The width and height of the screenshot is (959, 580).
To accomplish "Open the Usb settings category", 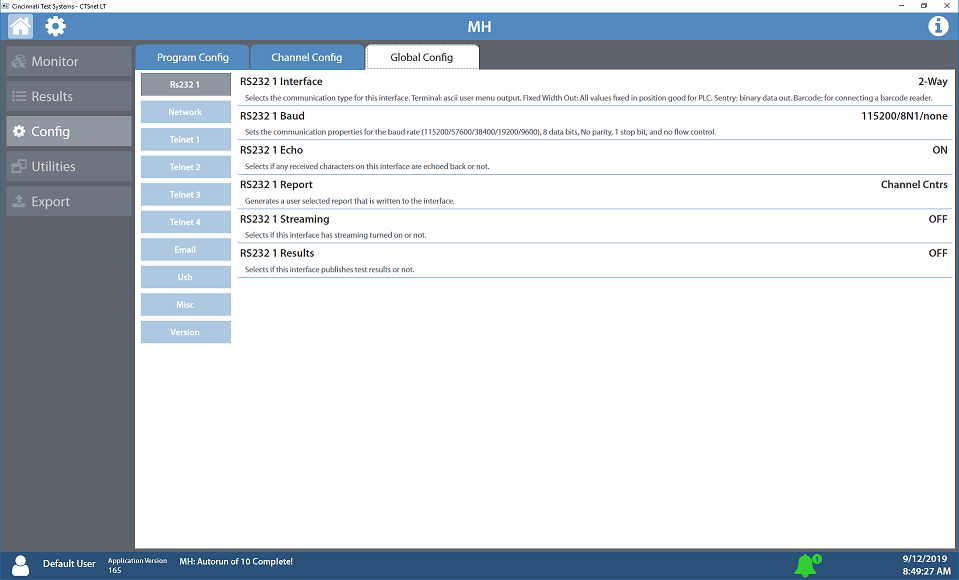I will click(185, 277).
